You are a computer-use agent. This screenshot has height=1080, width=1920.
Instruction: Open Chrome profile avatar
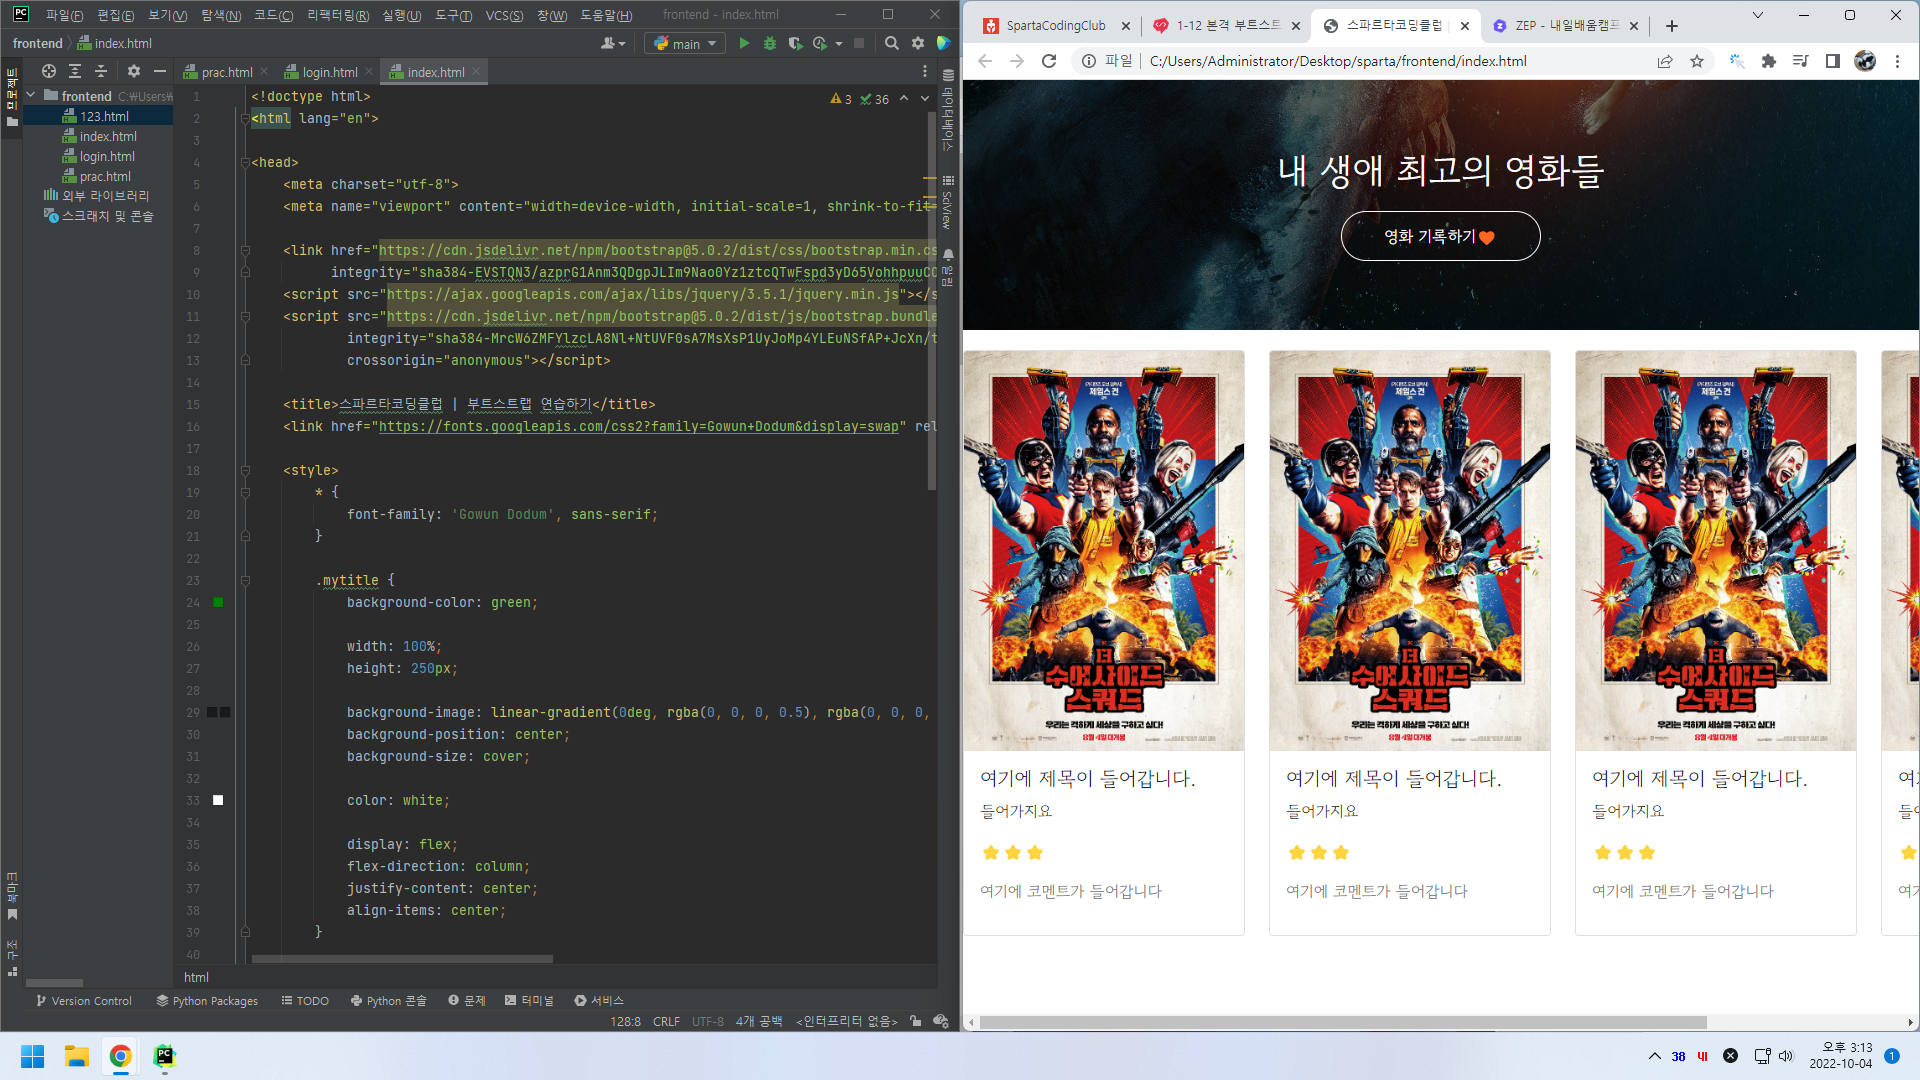[1865, 61]
